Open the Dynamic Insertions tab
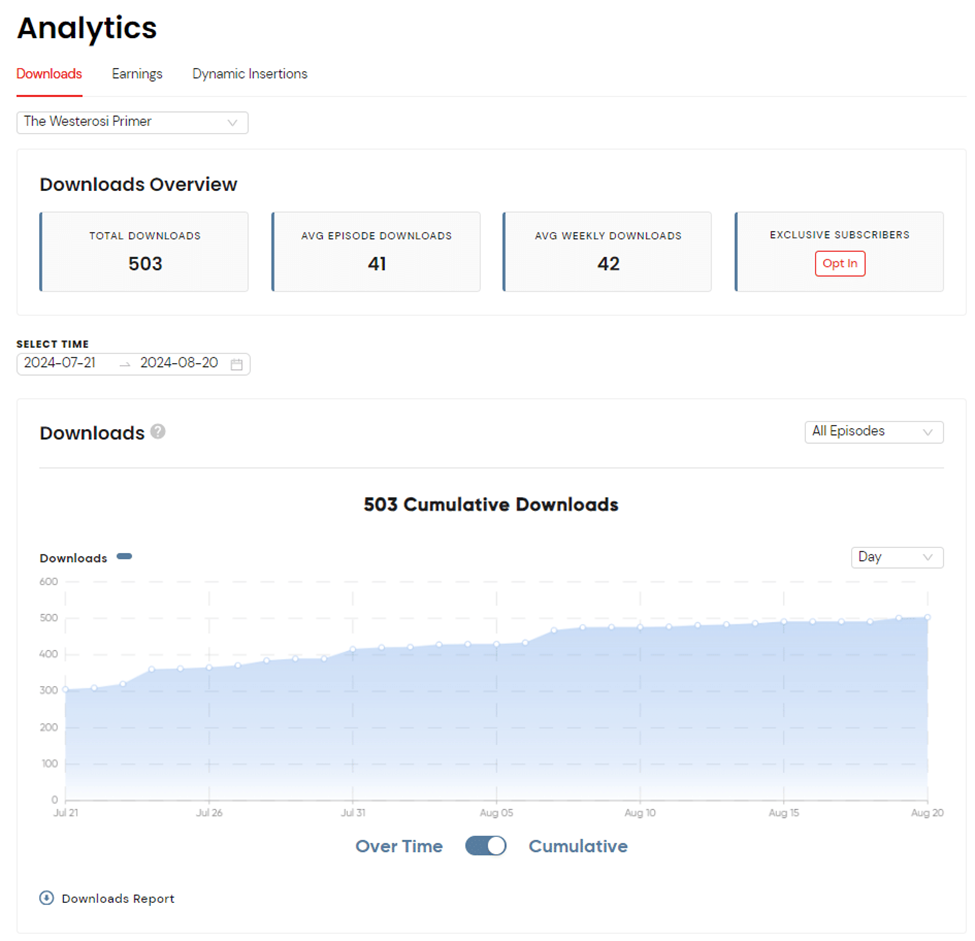Screen dimensions: 975x941 click(x=249, y=73)
